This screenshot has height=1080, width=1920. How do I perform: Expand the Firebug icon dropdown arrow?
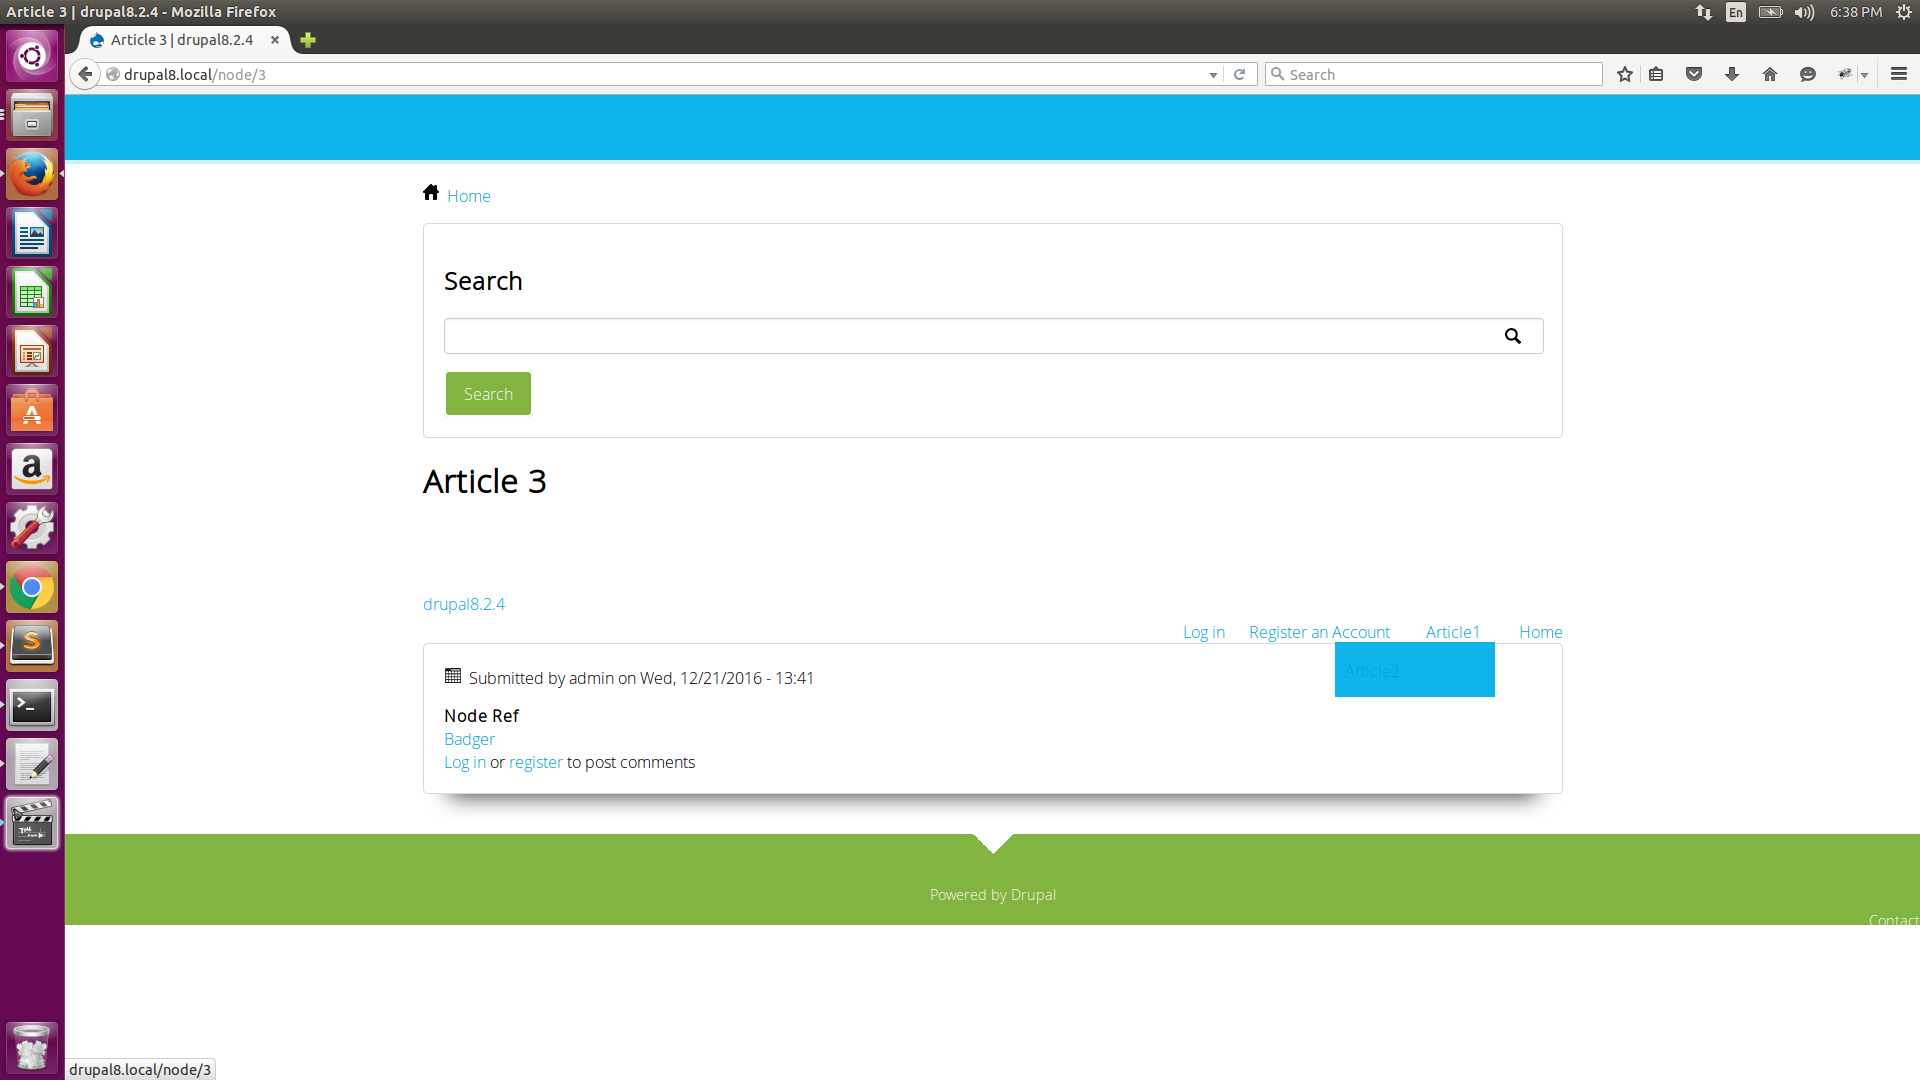click(x=1865, y=75)
